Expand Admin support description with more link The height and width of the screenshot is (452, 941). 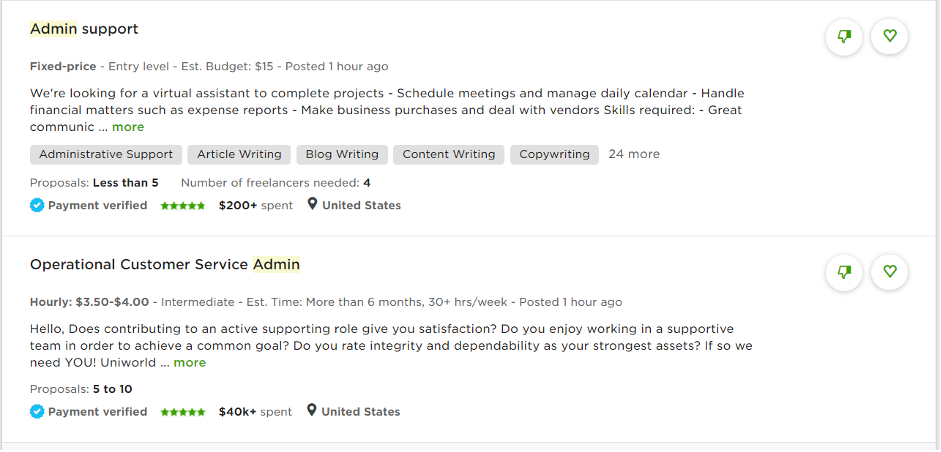tap(128, 127)
